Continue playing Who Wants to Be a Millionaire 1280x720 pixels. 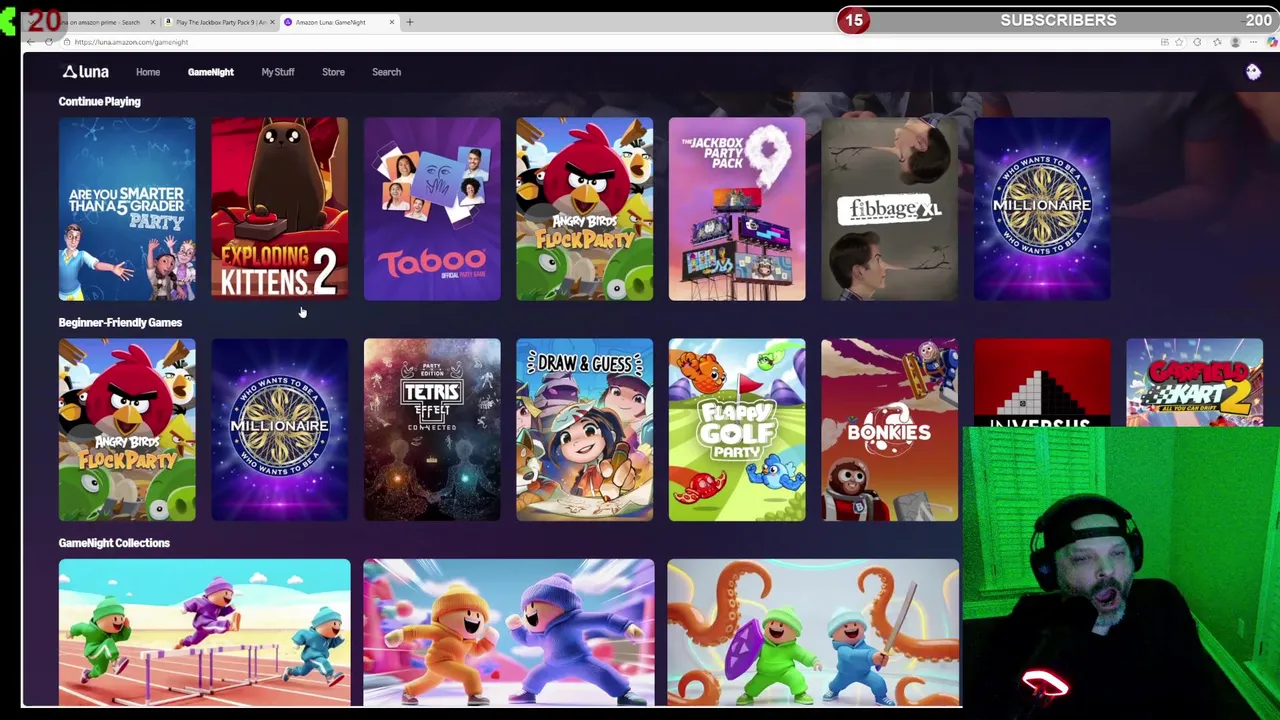pyautogui.click(x=1042, y=209)
